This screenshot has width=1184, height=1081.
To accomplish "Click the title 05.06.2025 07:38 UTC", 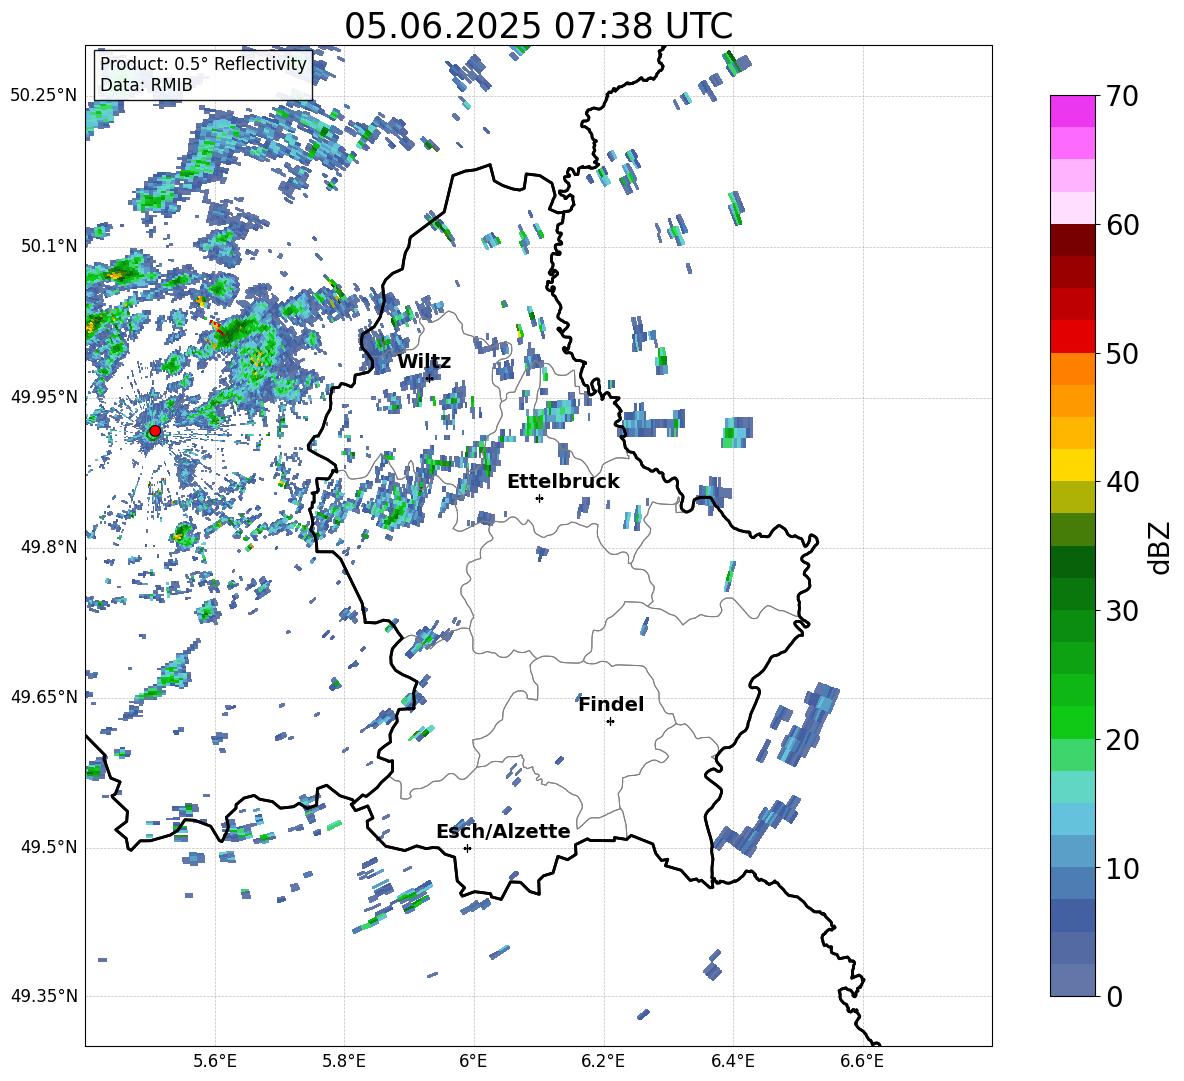I will click(538, 26).
